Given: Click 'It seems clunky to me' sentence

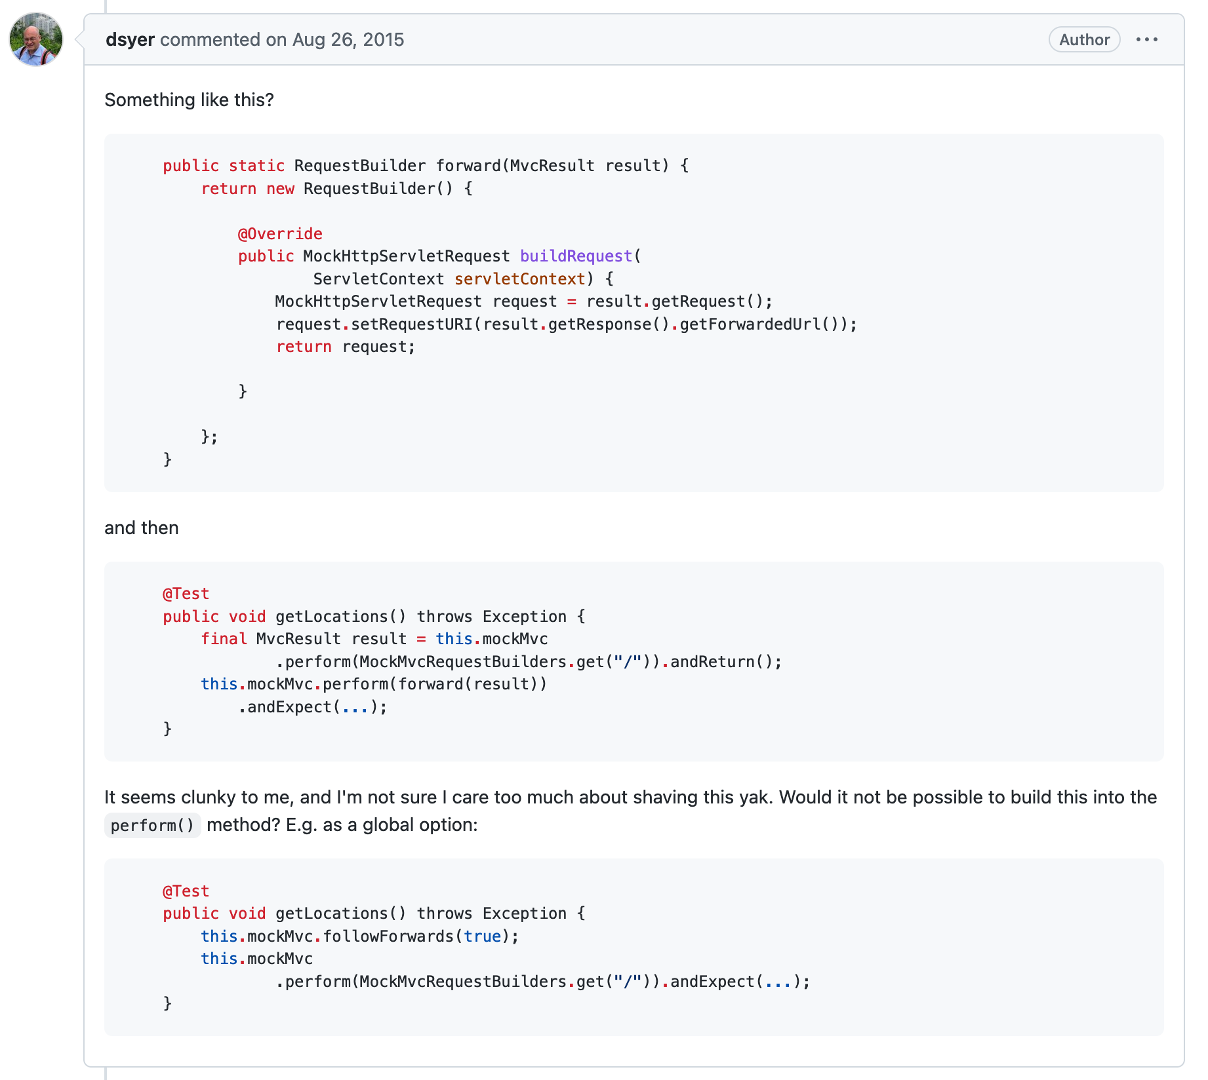Looking at the screenshot, I should pos(200,798).
